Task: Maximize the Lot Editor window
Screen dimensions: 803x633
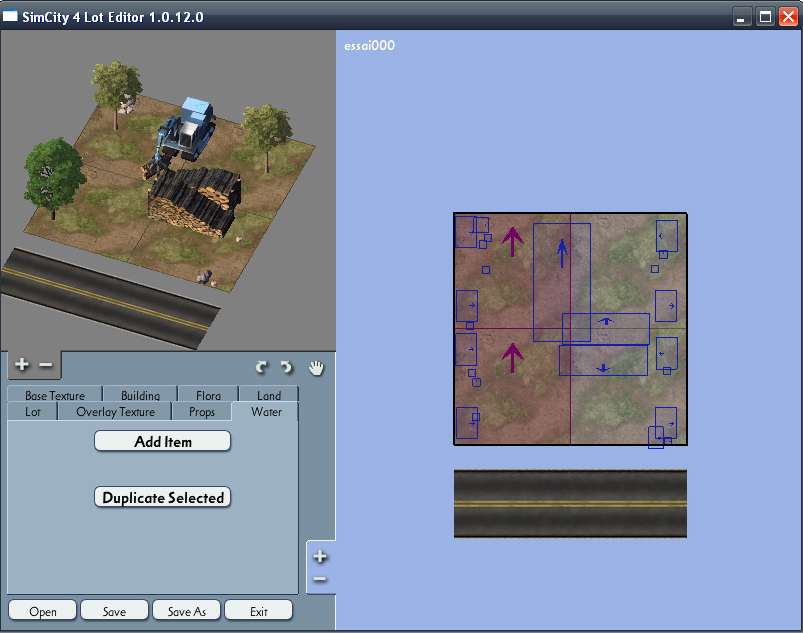Action: coord(765,16)
